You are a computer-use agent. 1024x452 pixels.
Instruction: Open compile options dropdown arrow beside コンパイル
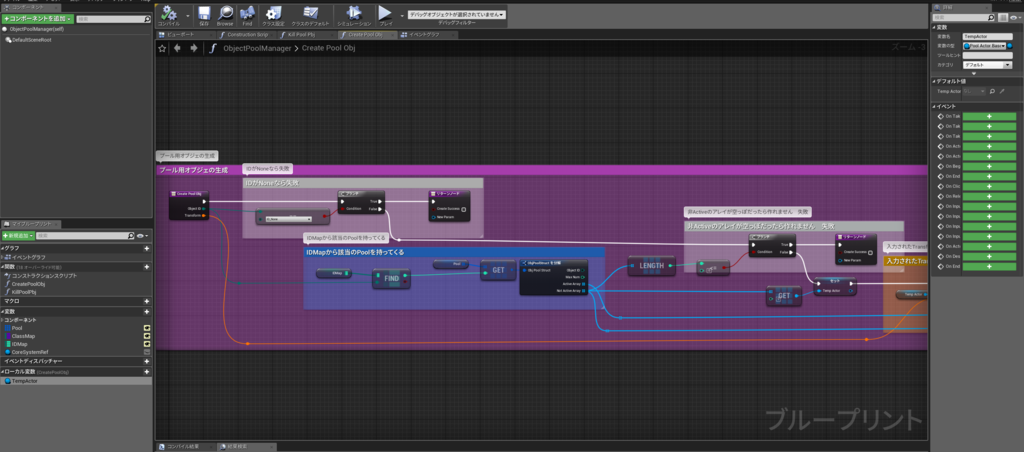[188, 15]
